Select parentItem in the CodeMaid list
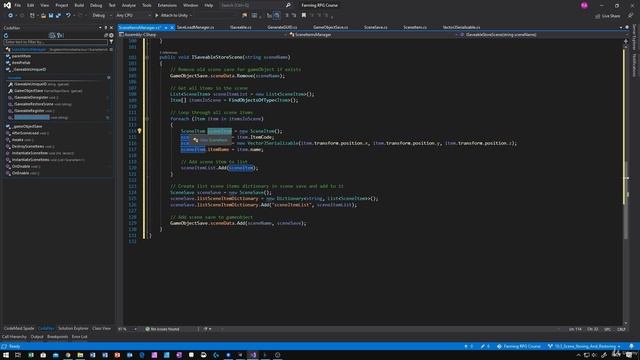Screen dimensions: 640x360 pos(21,56)
